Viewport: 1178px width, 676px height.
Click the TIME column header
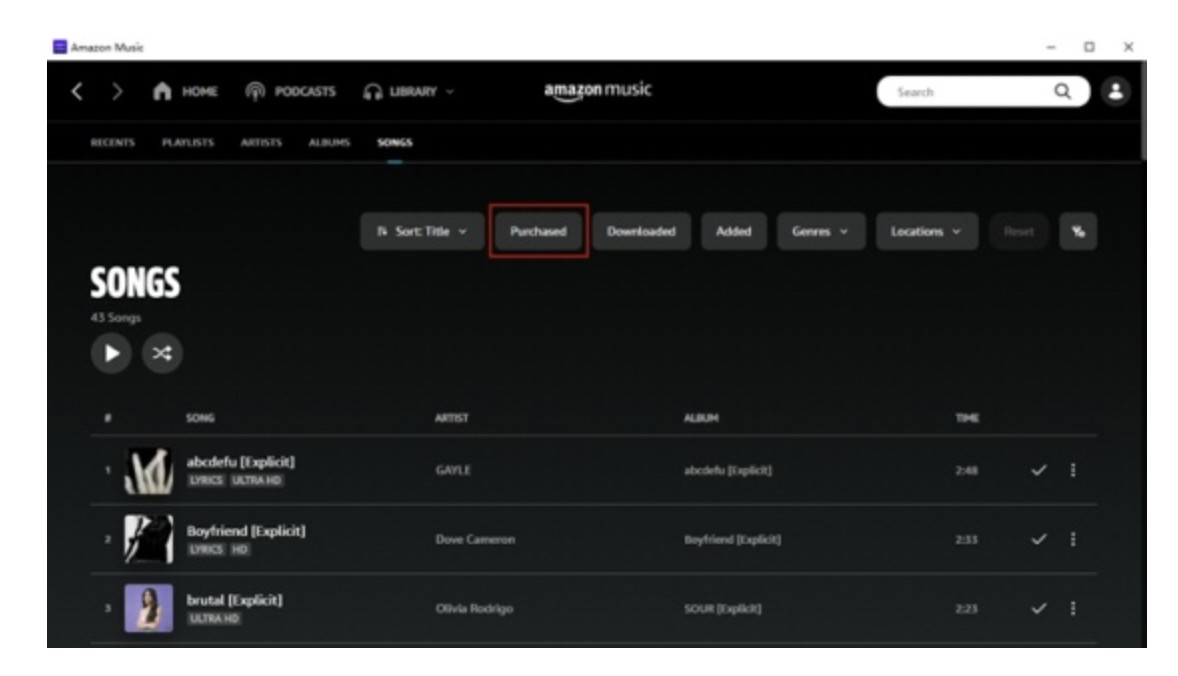pos(967,418)
